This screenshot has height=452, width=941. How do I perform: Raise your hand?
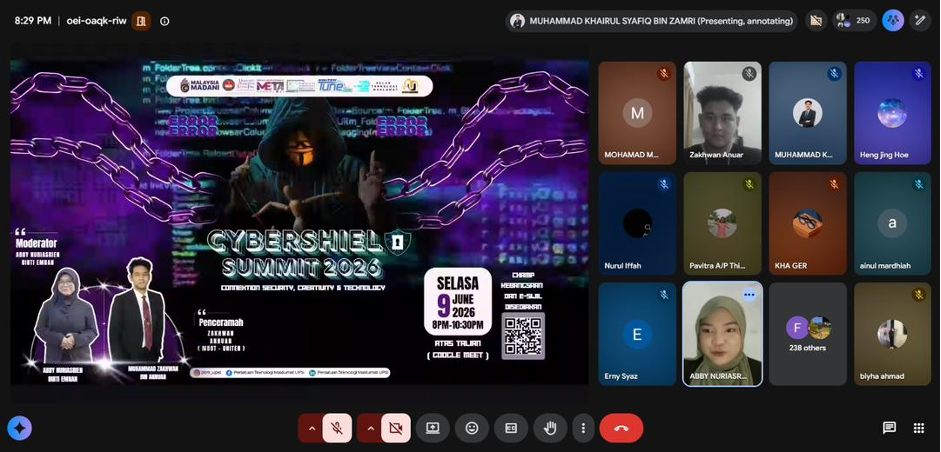click(550, 428)
